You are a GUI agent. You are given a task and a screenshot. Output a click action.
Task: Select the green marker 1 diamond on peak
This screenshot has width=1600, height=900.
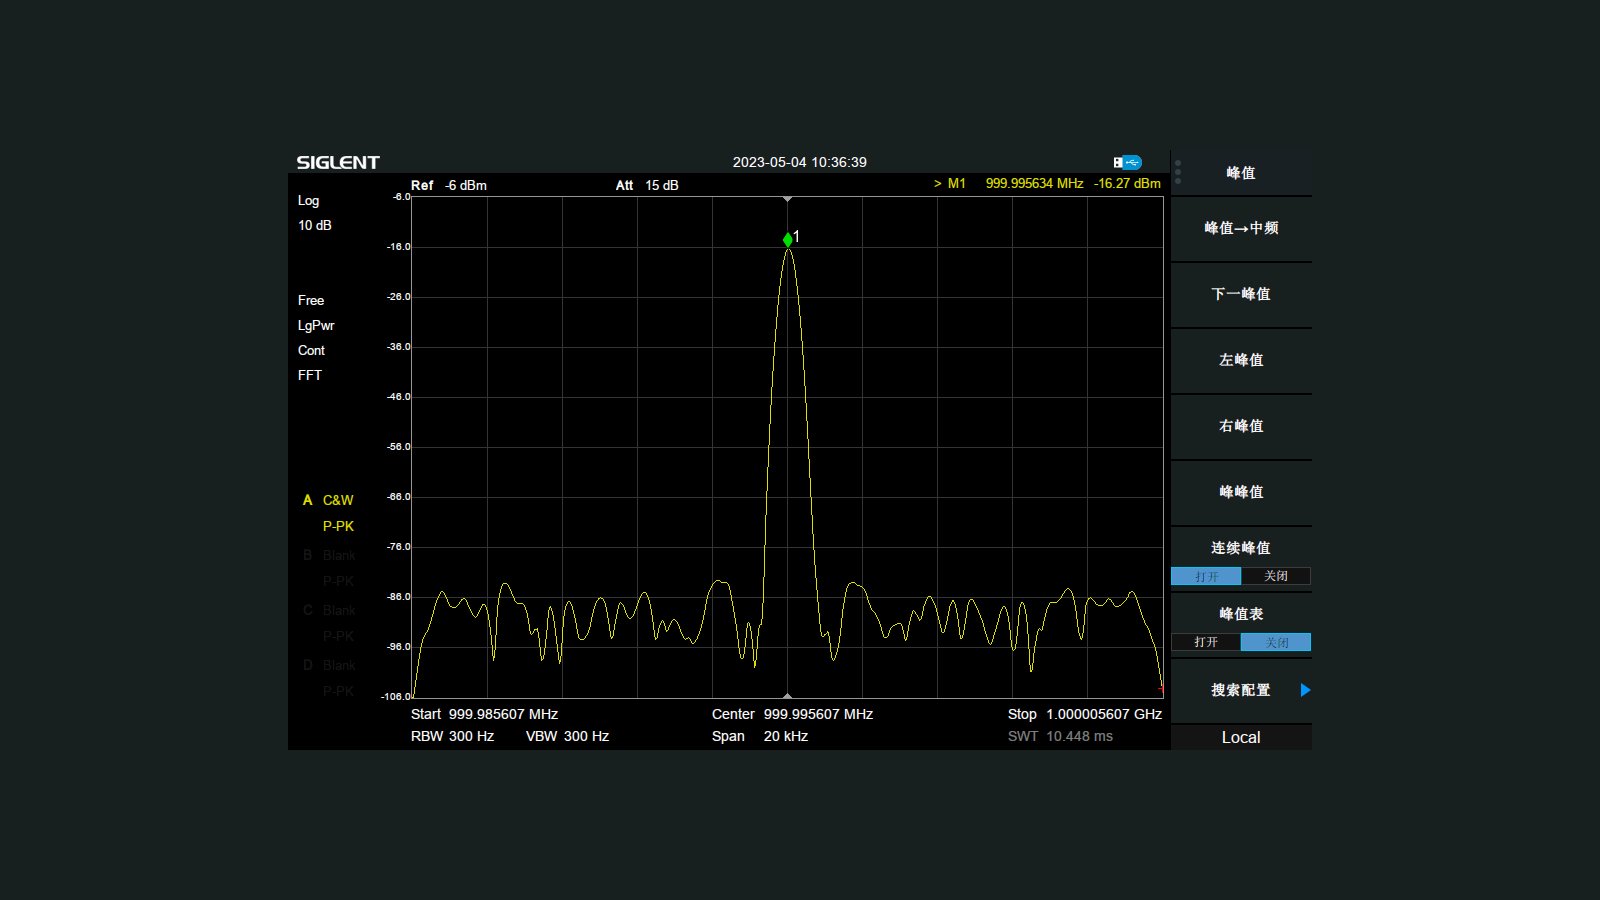point(788,239)
